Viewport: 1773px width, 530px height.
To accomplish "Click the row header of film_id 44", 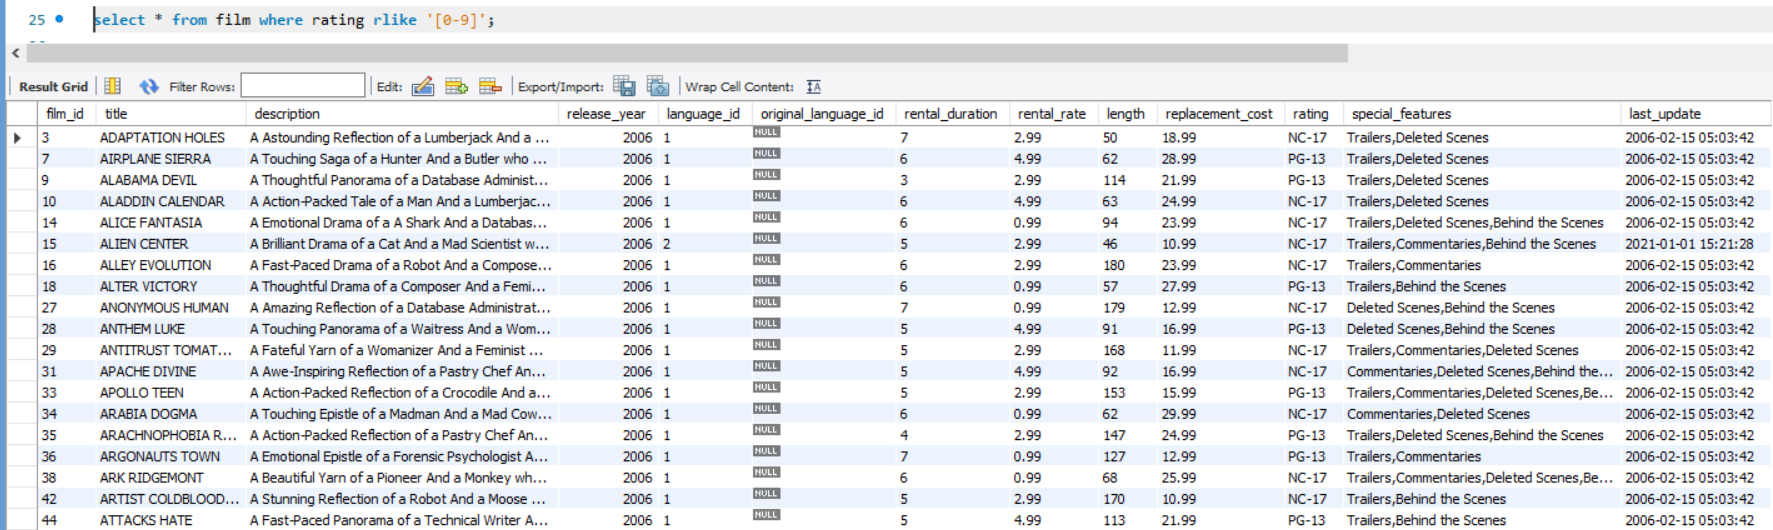I will 22,520.
